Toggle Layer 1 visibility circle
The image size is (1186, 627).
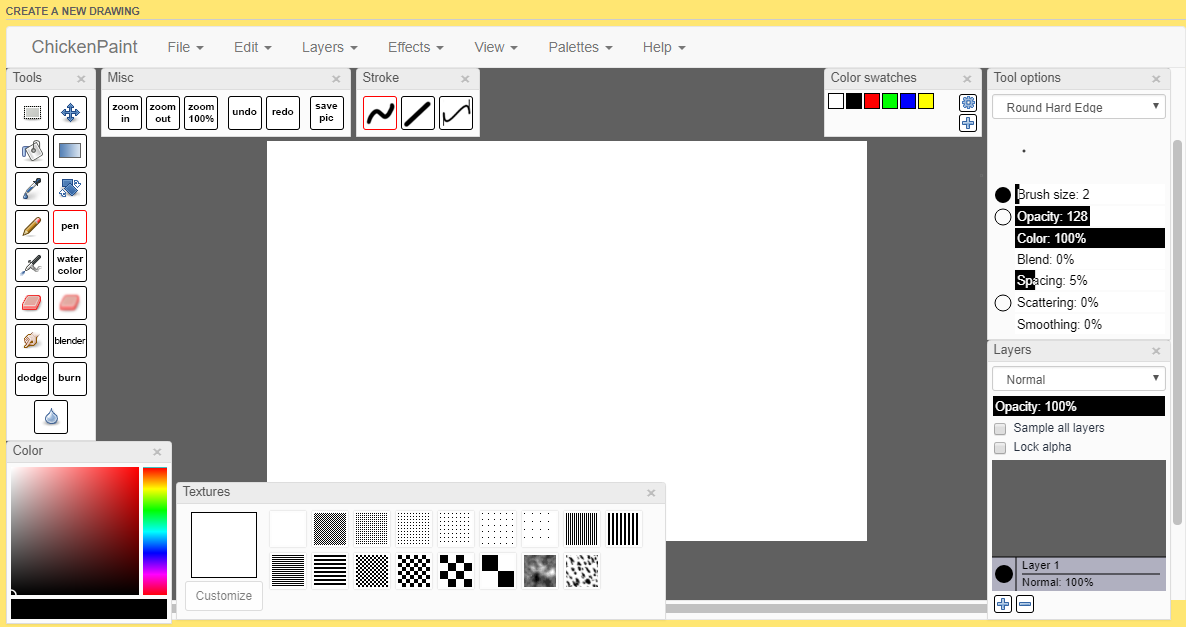point(1004,574)
